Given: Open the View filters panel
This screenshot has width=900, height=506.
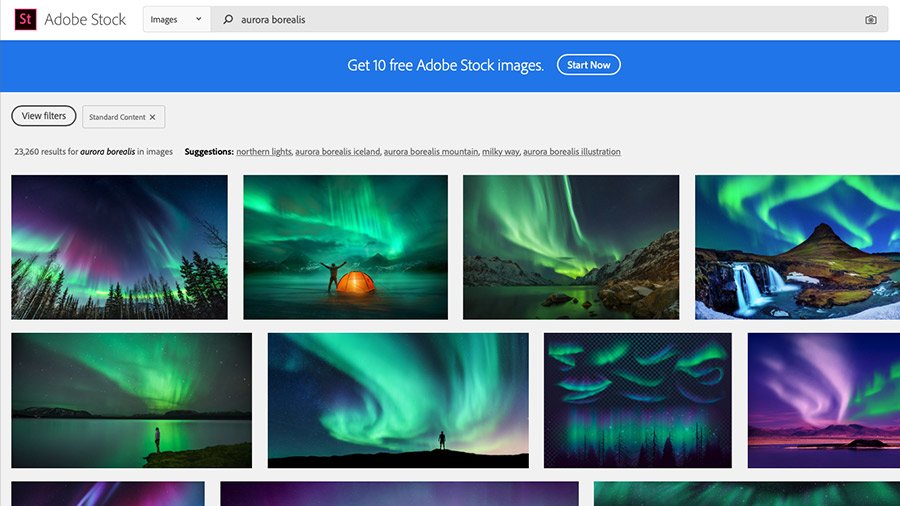Looking at the screenshot, I should 44,116.
